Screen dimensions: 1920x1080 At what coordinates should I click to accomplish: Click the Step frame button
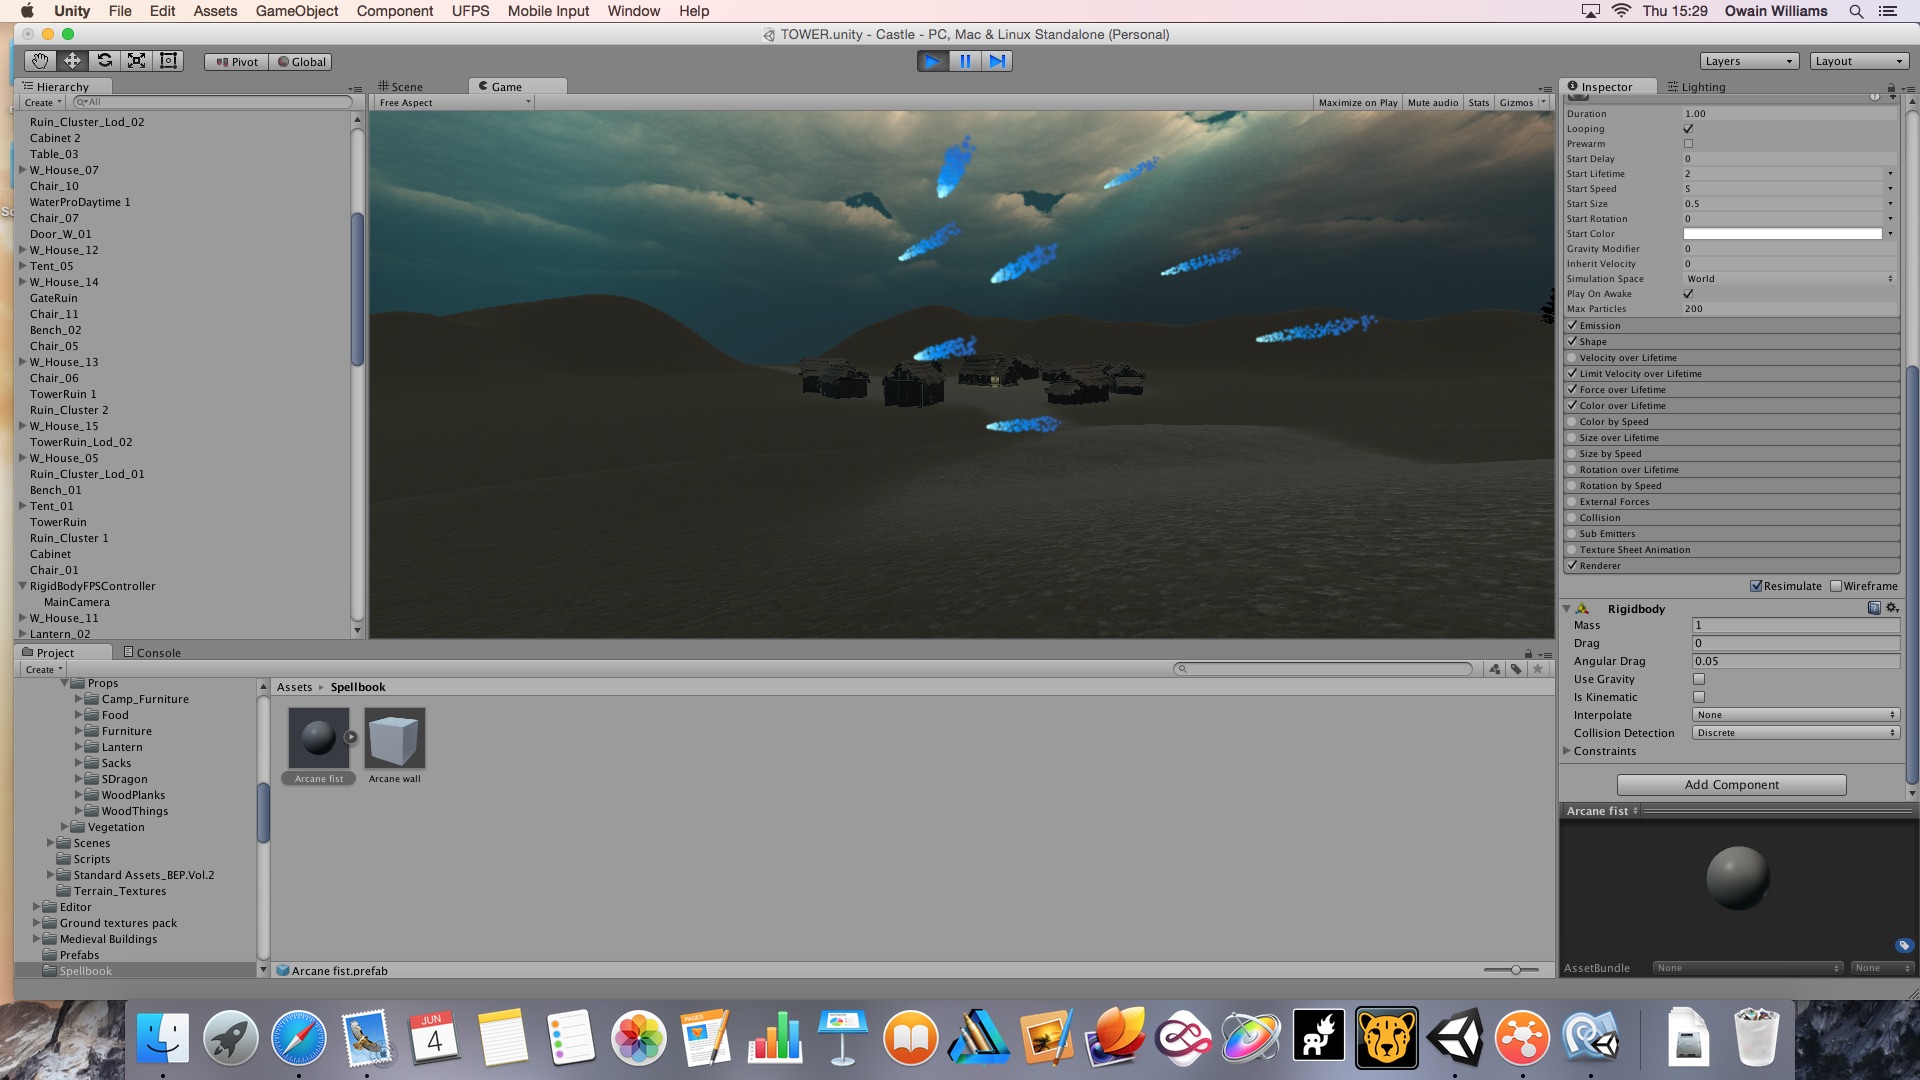[x=997, y=61]
